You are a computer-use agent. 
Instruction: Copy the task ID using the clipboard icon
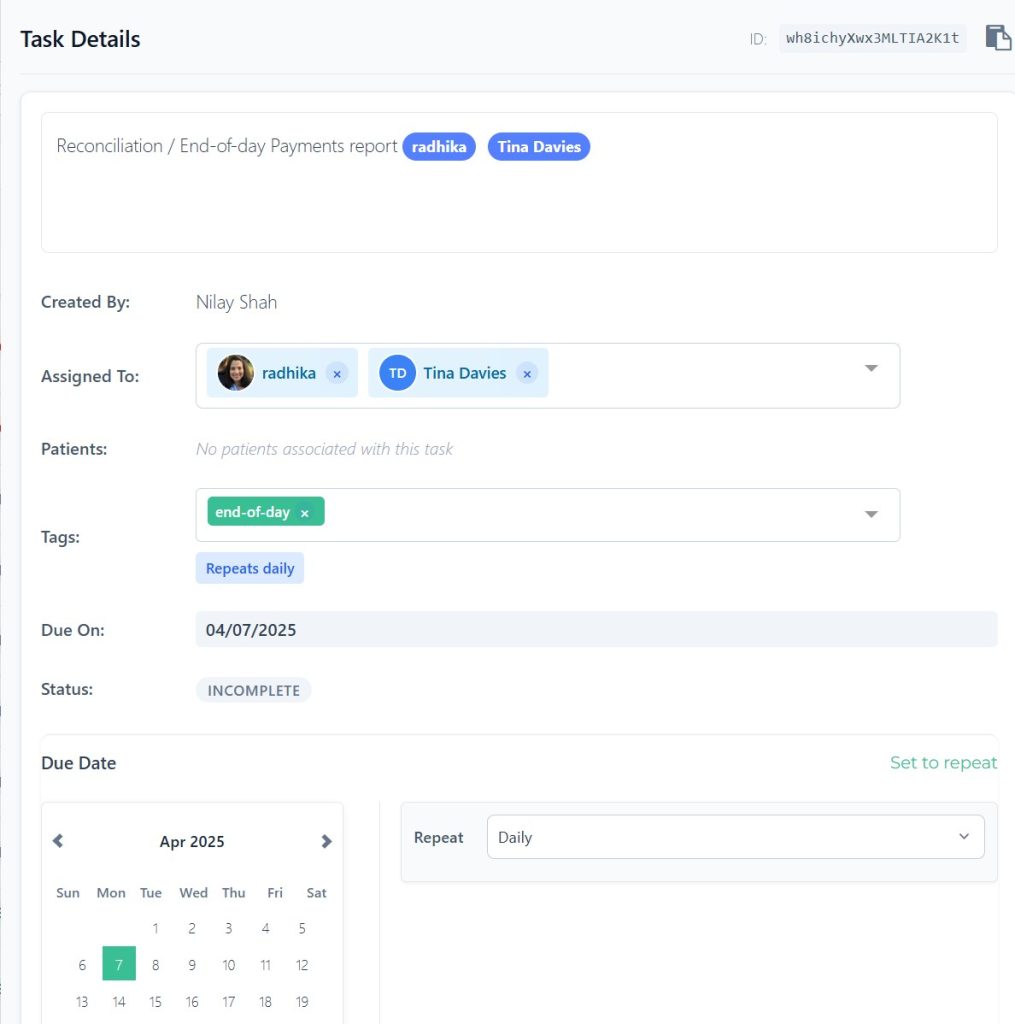click(x=997, y=37)
